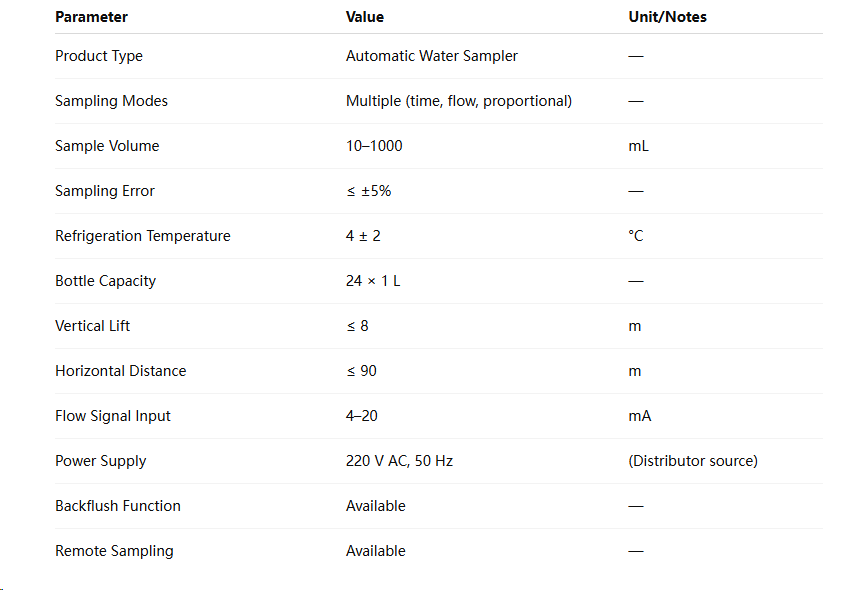
Task: Click the 4–20 flow signal value
Action: tap(362, 416)
